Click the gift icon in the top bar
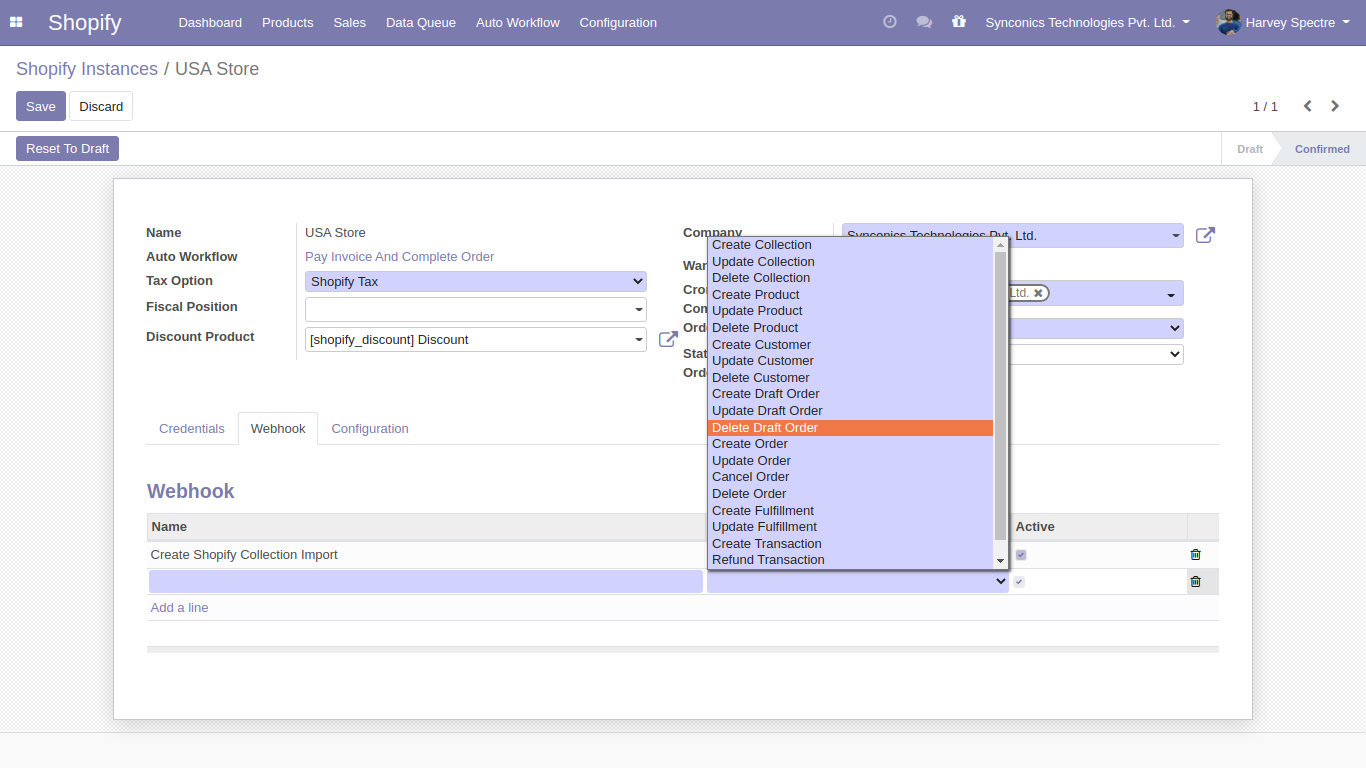Image resolution: width=1366 pixels, height=768 pixels. [959, 22]
